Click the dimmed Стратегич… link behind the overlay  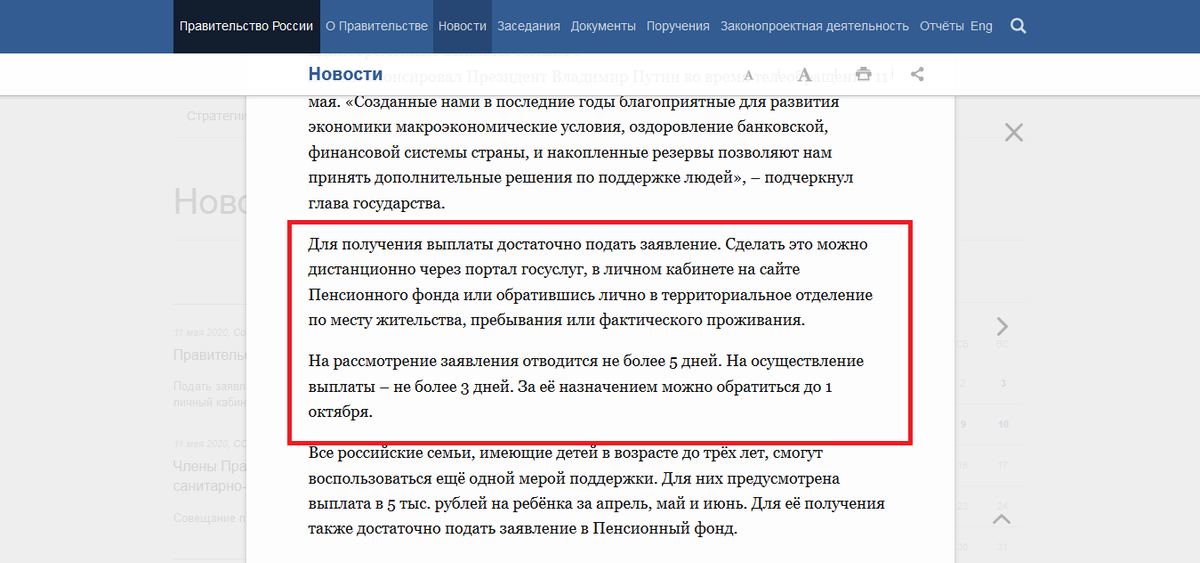click(216, 116)
